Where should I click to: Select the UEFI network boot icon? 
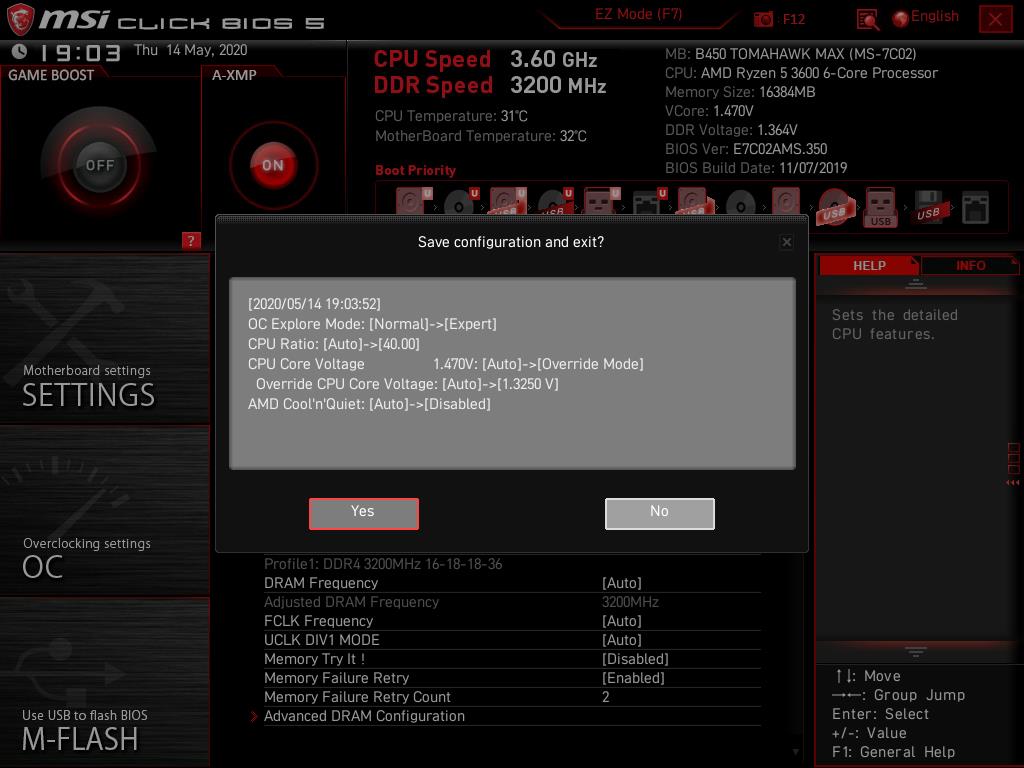click(649, 202)
